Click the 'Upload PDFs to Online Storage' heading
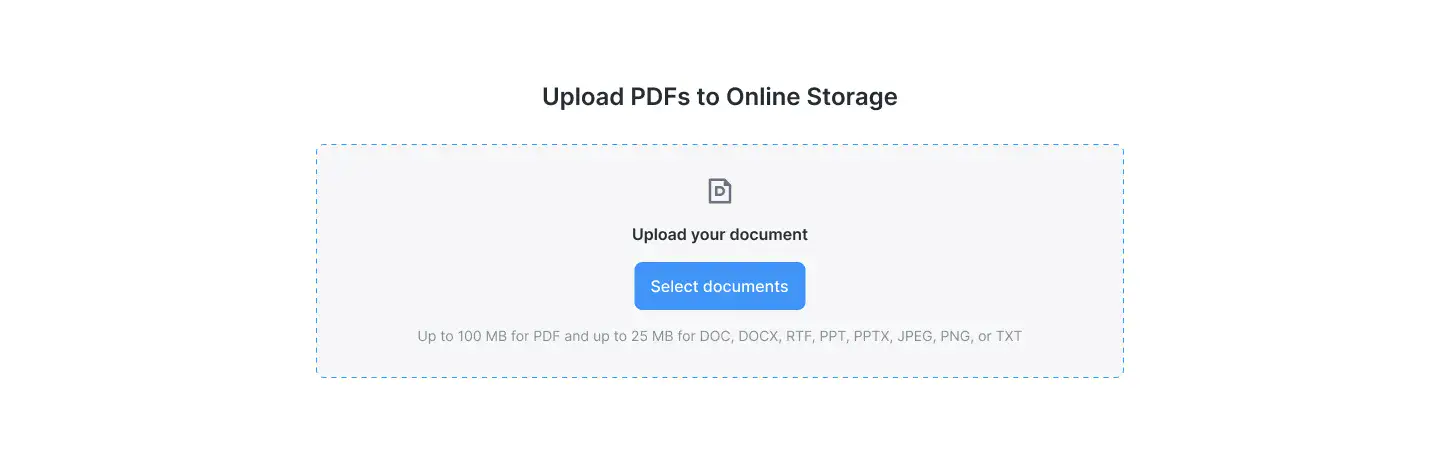The image size is (1440, 458). point(720,97)
